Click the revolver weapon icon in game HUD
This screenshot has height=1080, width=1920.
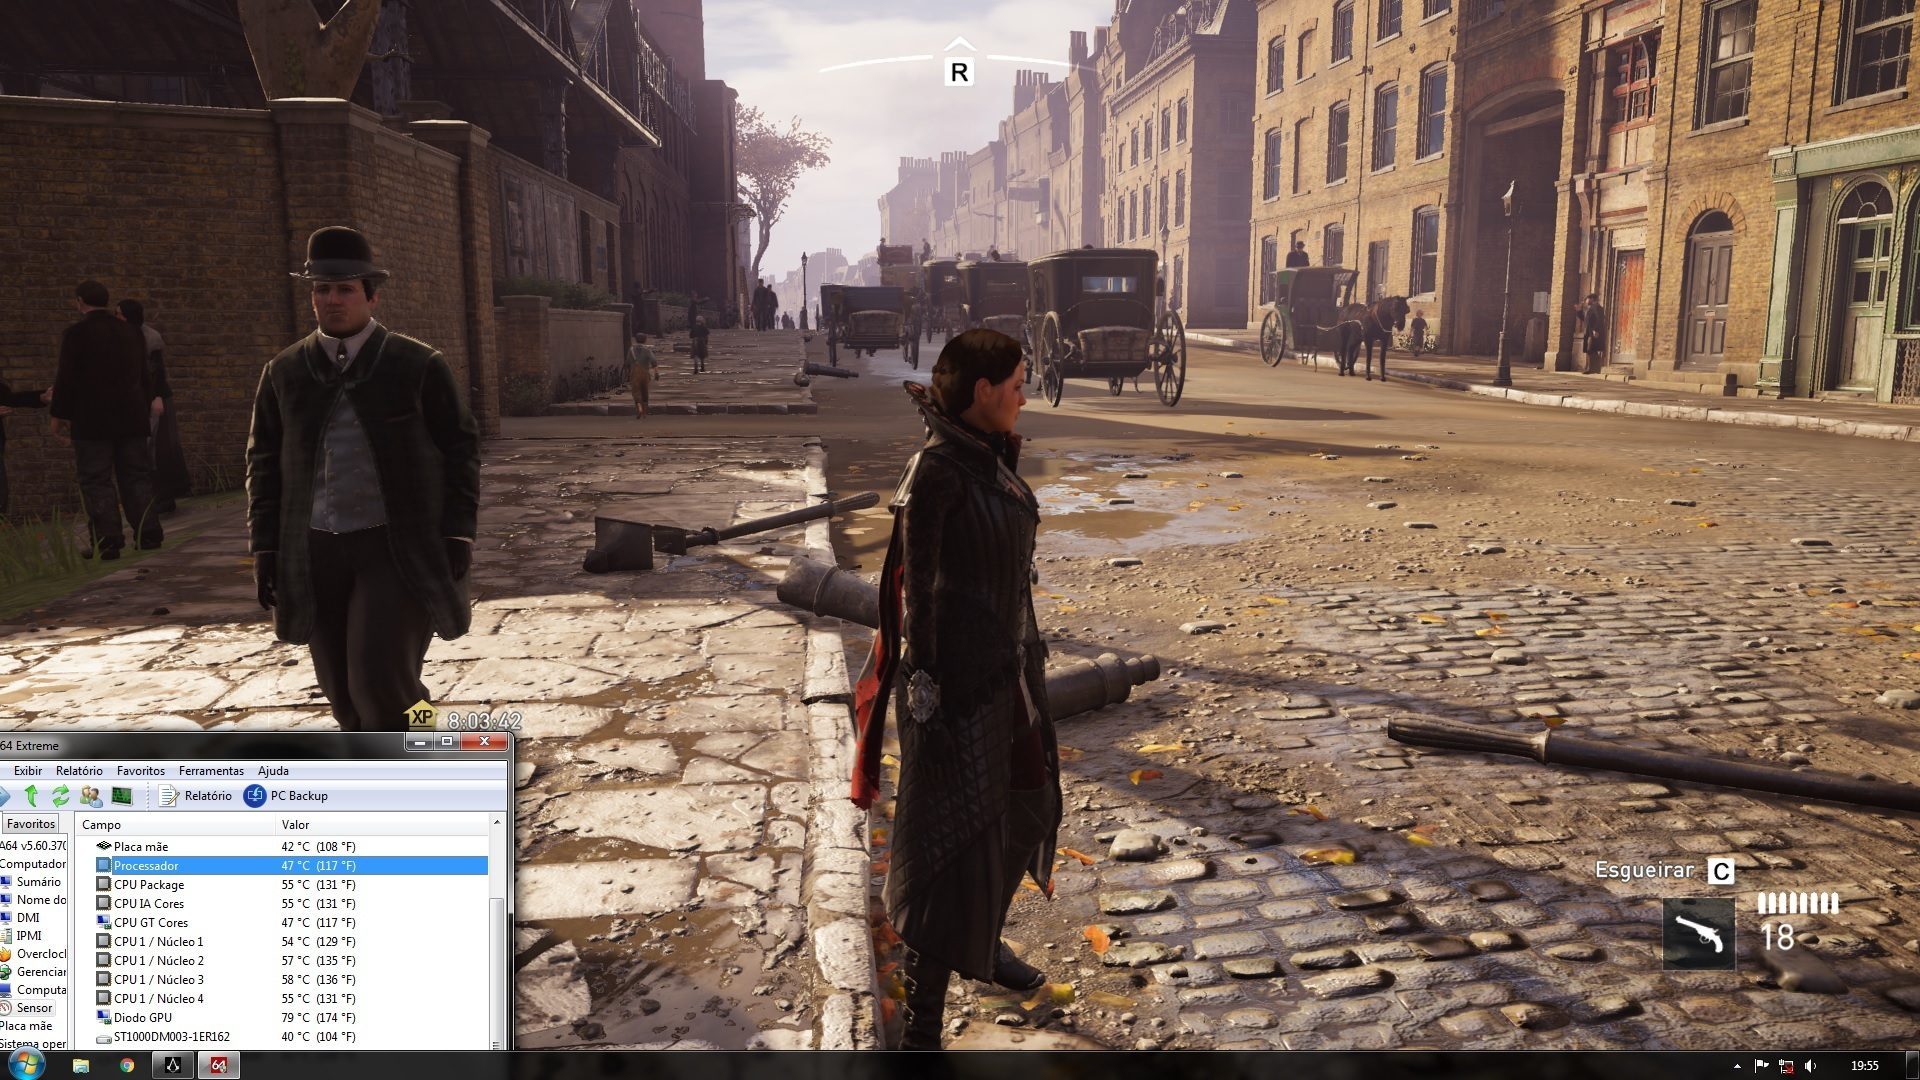coord(1699,934)
